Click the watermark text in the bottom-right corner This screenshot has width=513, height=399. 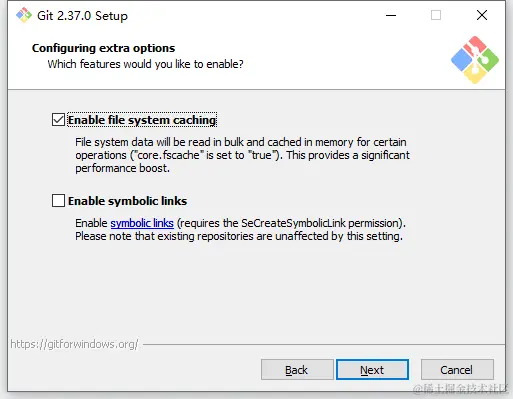pyautogui.click(x=460, y=389)
